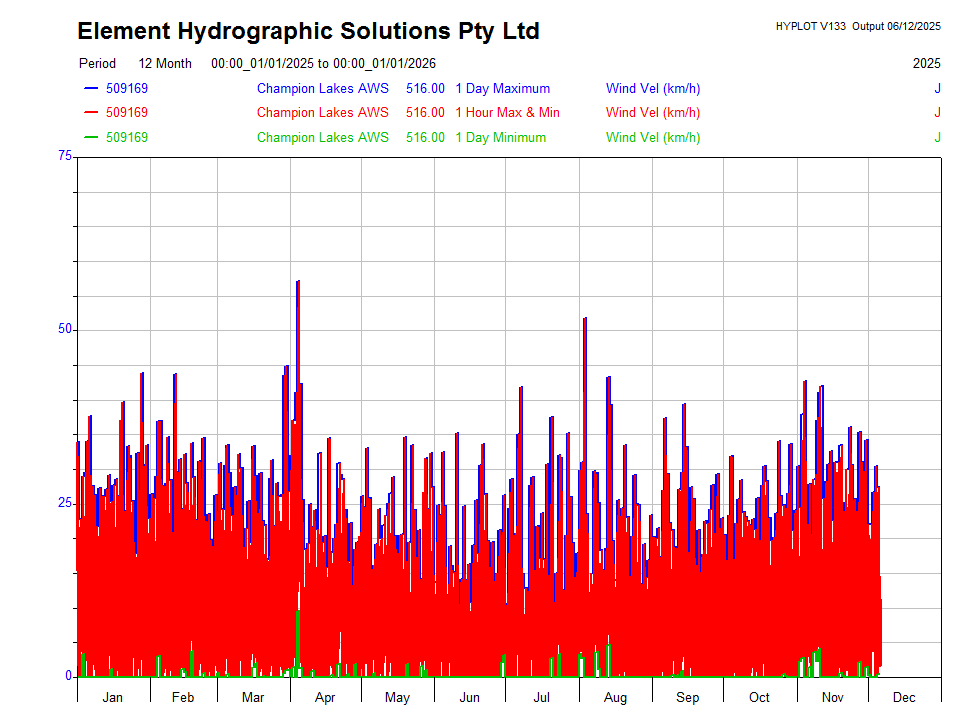Viewport: 968px width, 726px height.
Task: Click the Jan label on the time axis
Action: [112, 697]
